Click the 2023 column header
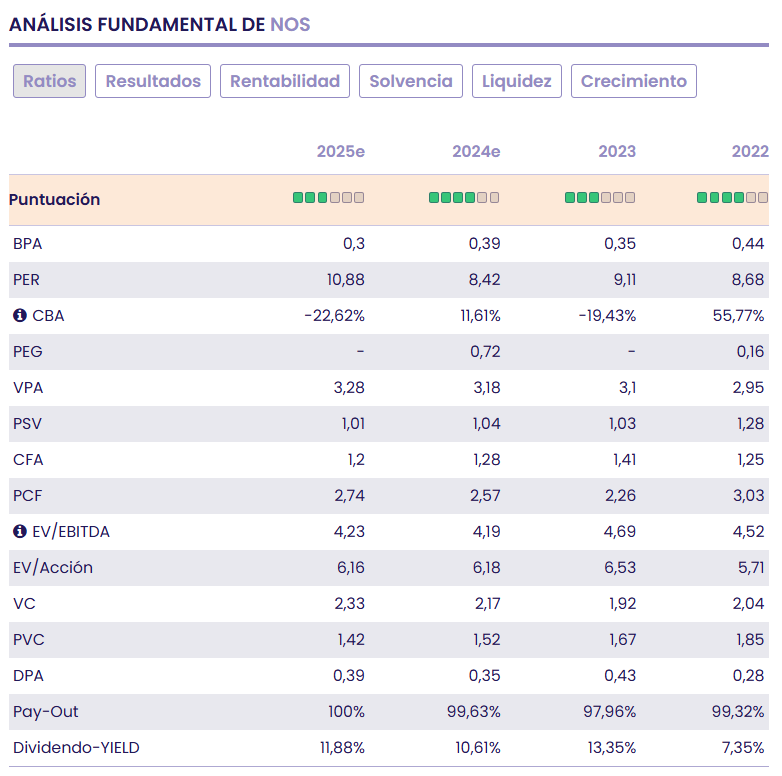Image resolution: width=782 pixels, height=776 pixels. (x=617, y=152)
